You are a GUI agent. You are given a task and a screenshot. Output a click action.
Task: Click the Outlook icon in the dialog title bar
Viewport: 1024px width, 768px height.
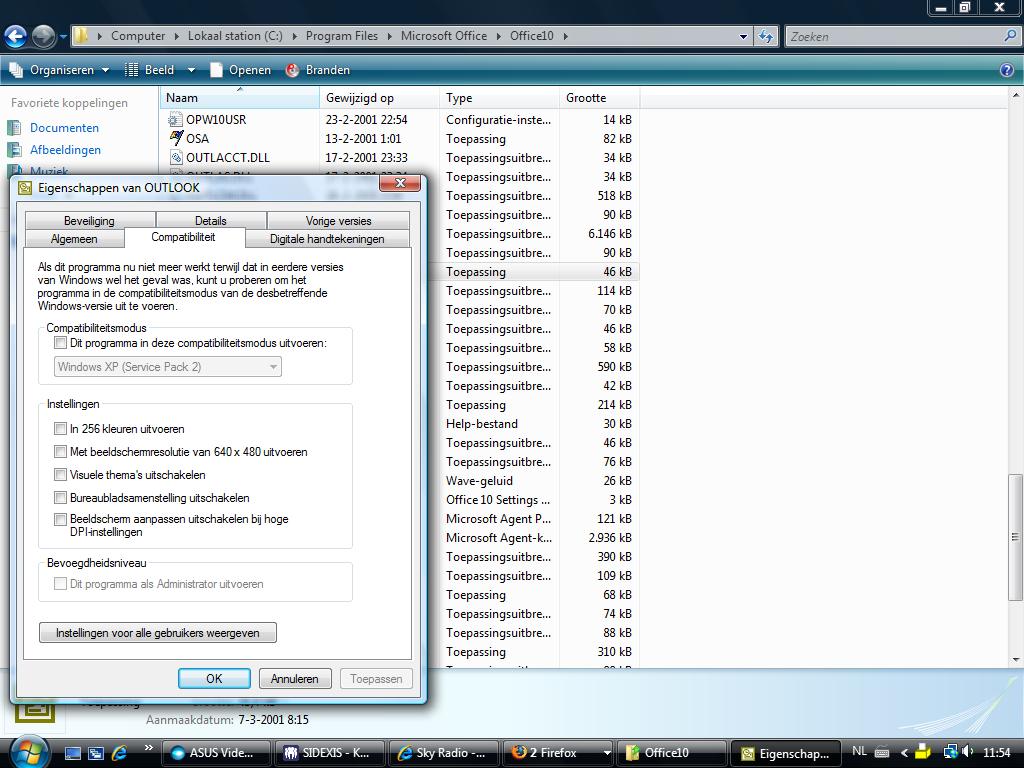[x=25, y=188]
